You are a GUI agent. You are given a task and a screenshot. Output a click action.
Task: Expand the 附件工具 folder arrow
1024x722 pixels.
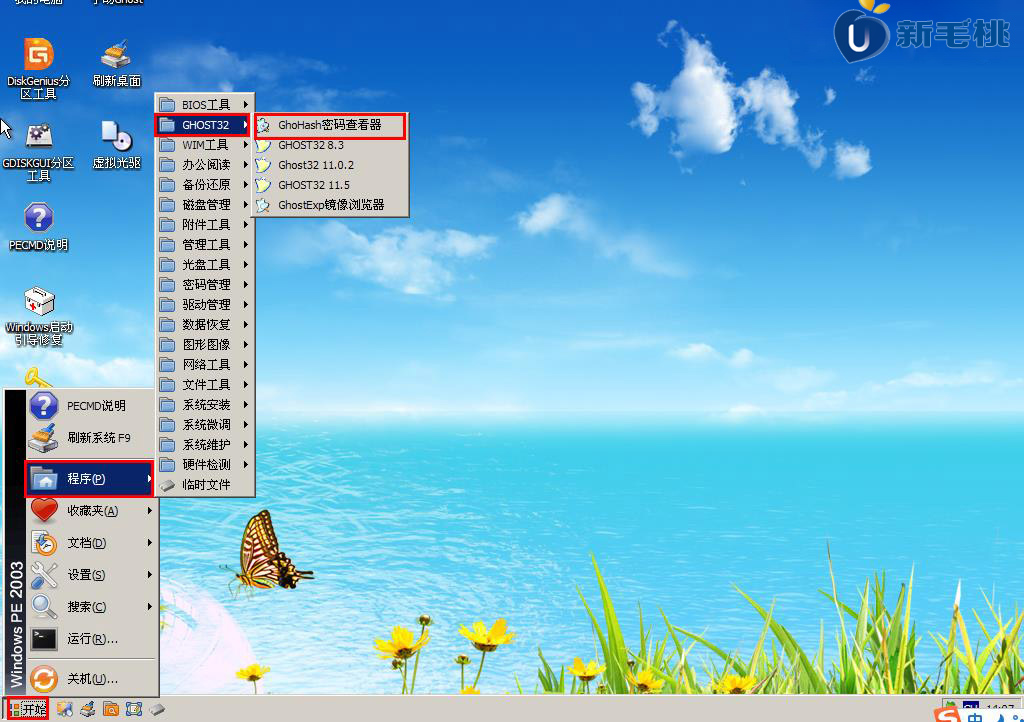[x=246, y=225]
